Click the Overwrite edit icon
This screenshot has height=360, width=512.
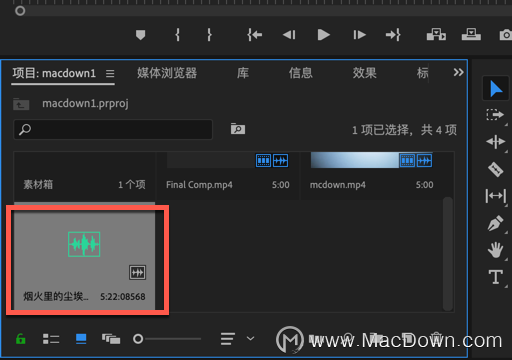(471, 34)
